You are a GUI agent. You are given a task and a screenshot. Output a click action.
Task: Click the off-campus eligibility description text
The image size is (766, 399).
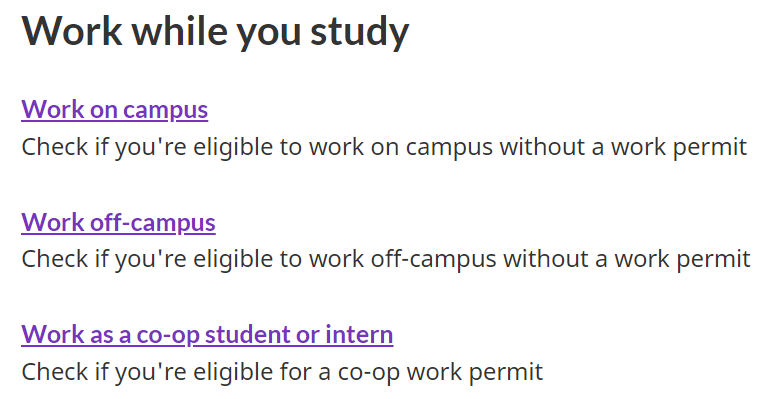tap(386, 260)
